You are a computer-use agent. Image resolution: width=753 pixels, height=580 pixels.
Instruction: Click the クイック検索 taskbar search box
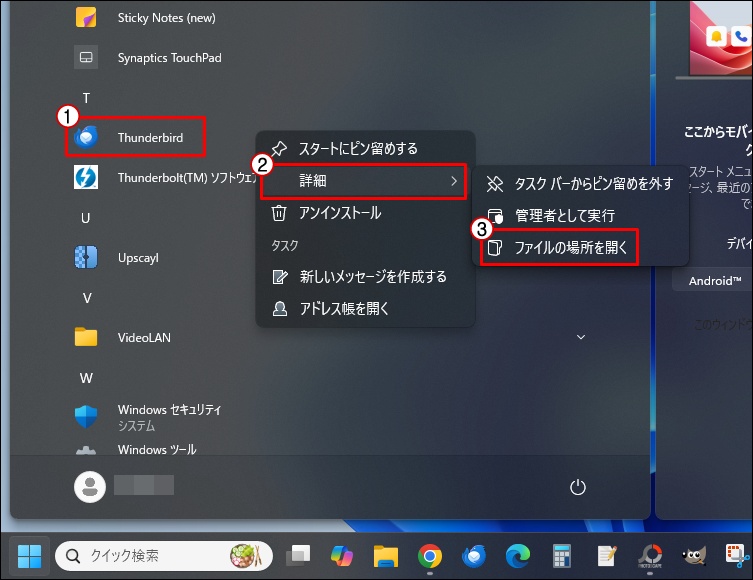(164, 556)
